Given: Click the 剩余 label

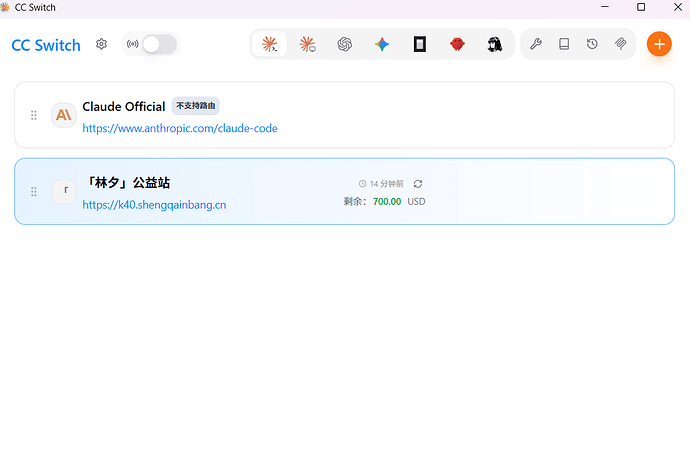Looking at the screenshot, I should click(355, 202).
